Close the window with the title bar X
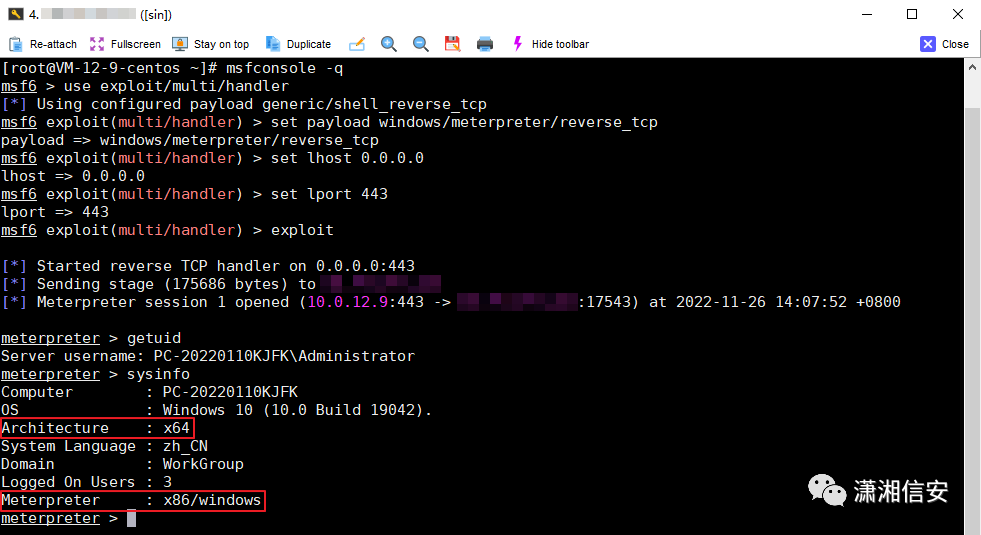981x535 pixels. [x=958, y=14]
